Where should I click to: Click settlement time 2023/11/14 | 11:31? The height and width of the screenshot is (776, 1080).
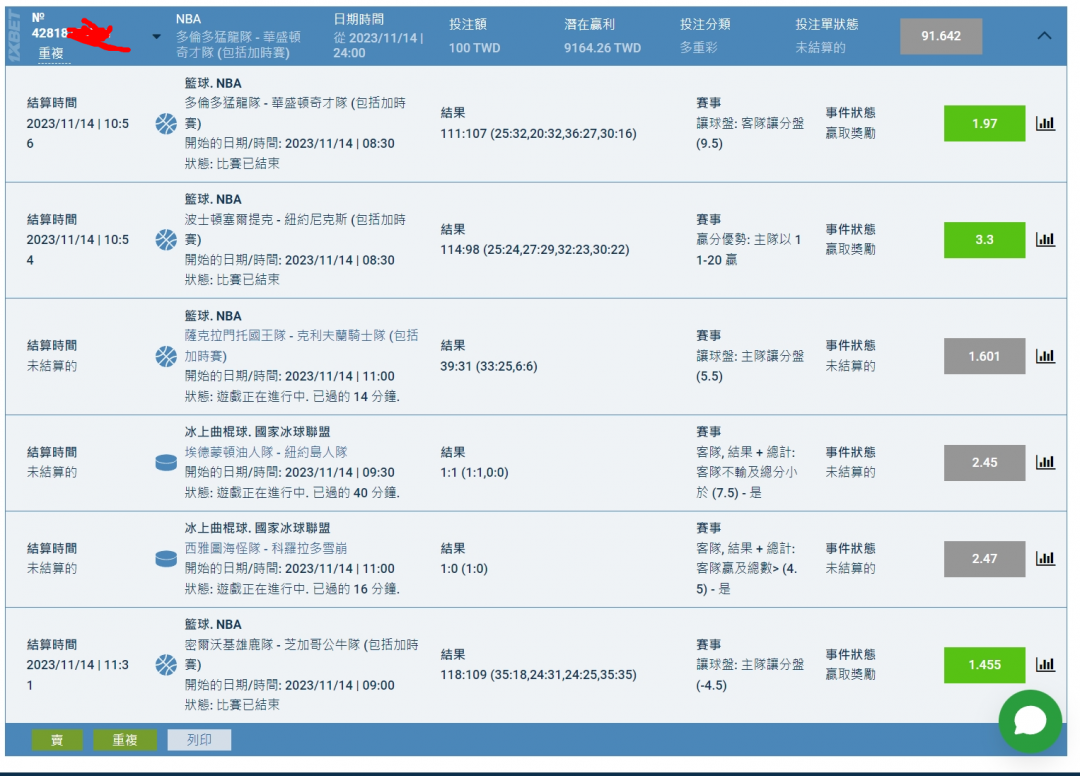pos(78,675)
